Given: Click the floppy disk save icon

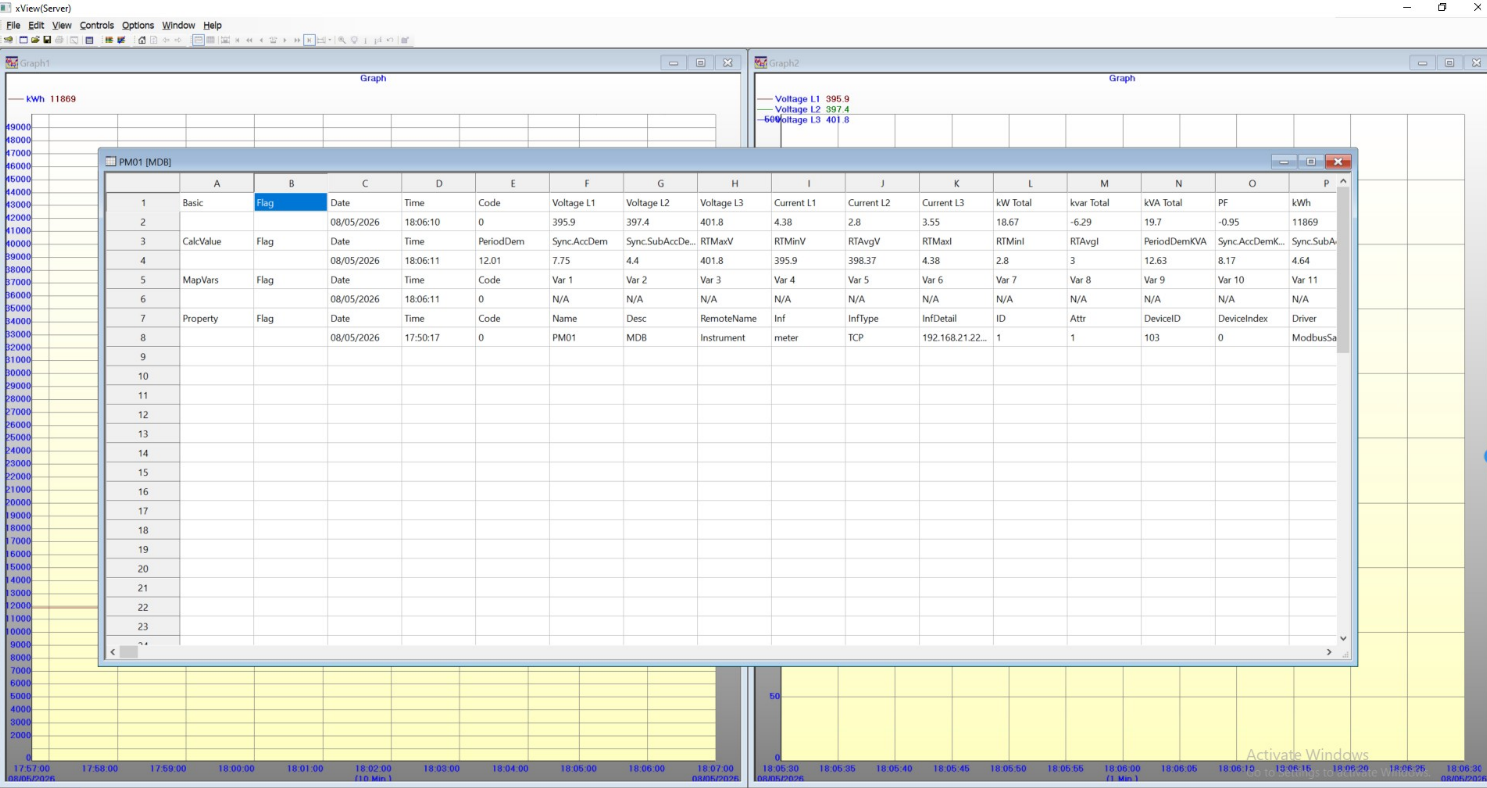Looking at the screenshot, I should (47, 40).
